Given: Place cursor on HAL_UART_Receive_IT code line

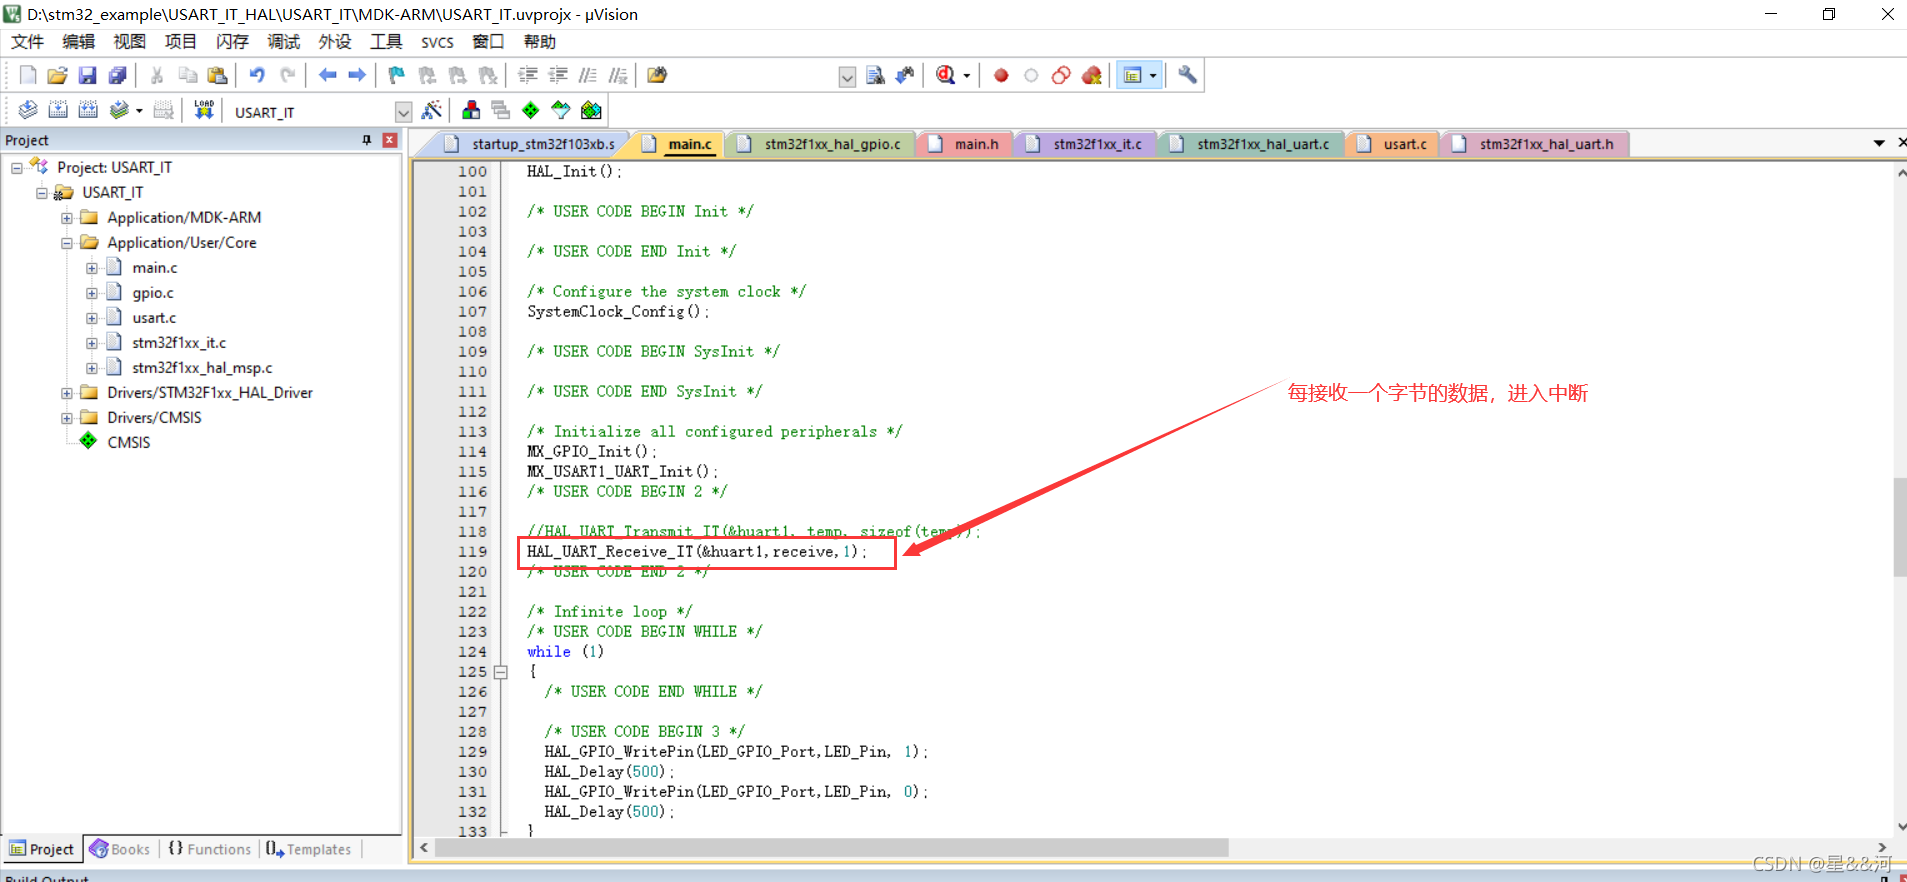Looking at the screenshot, I should [x=696, y=552].
